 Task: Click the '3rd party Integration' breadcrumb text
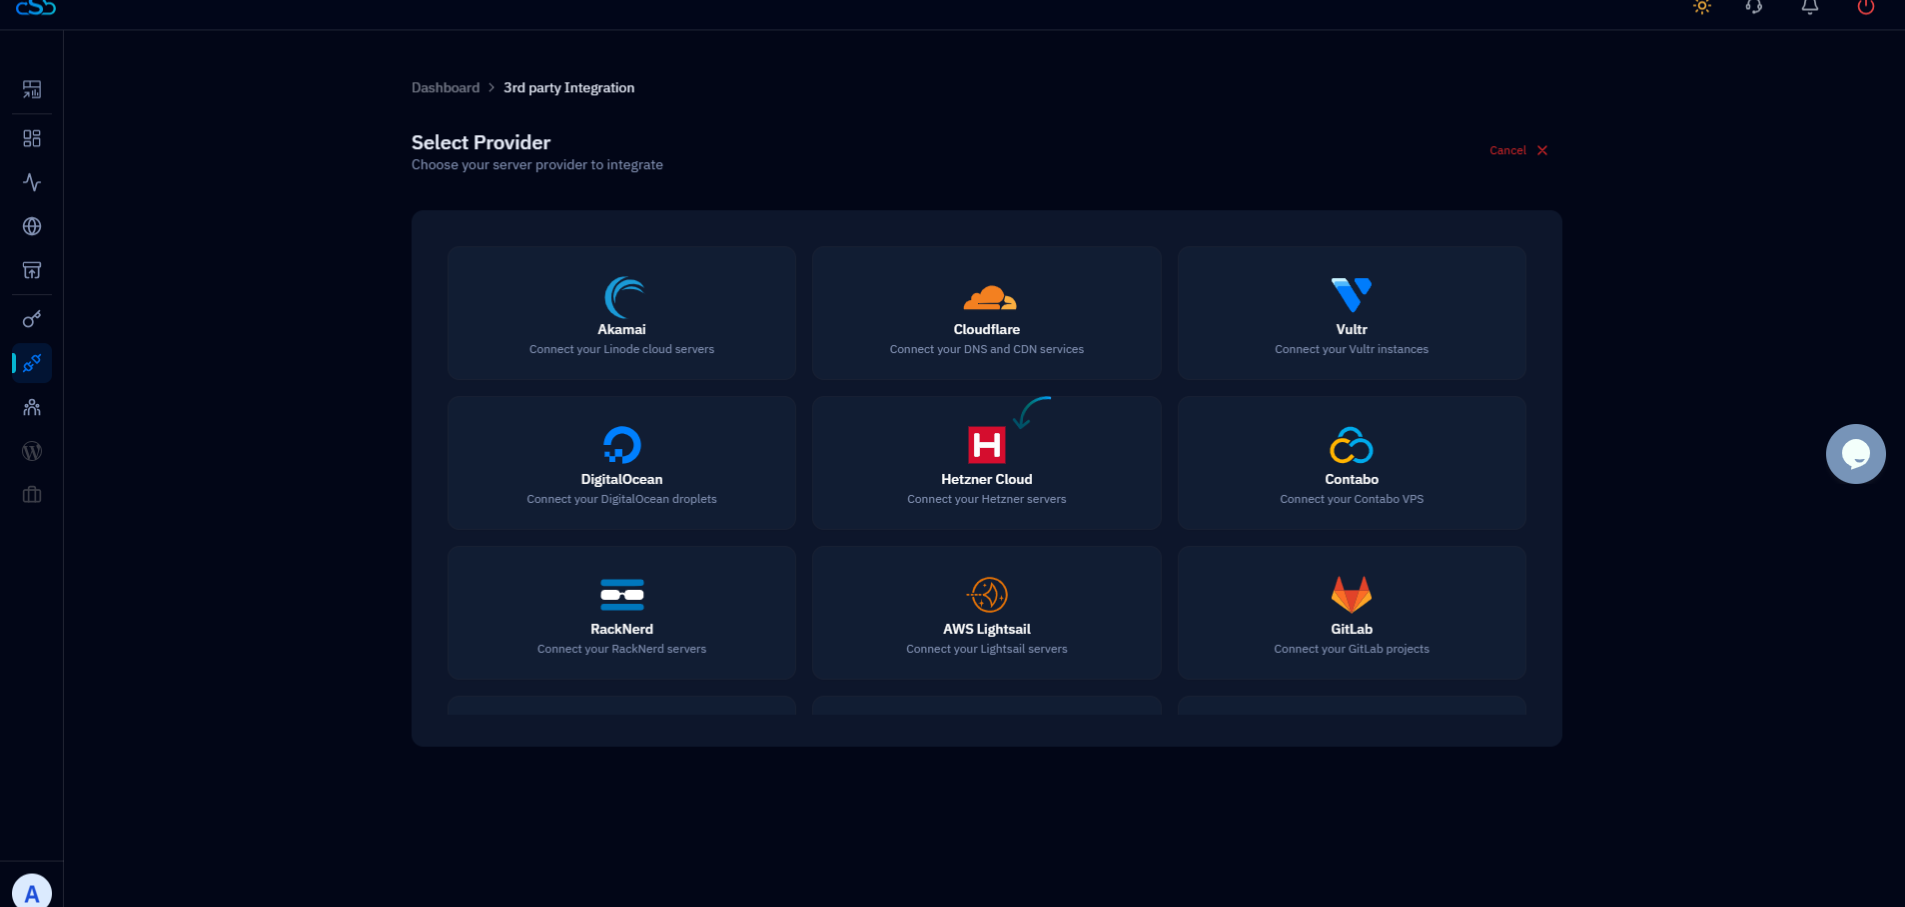569,88
